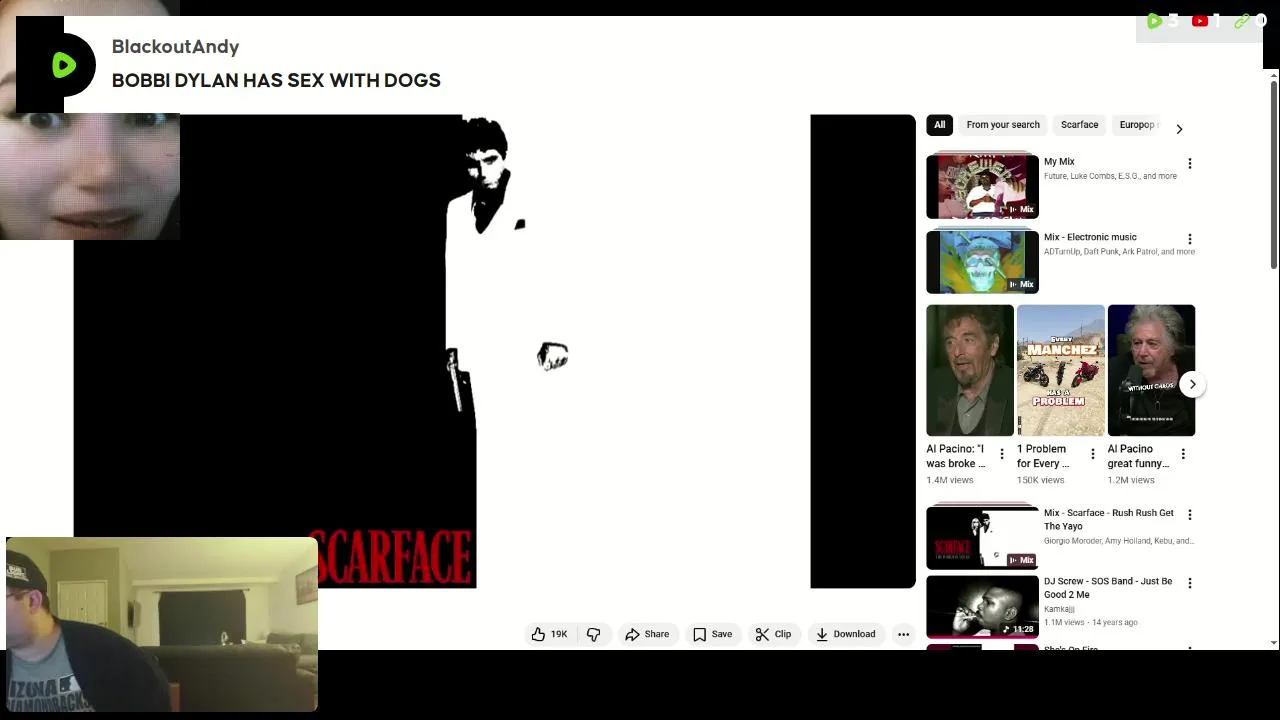Click the green Rumble viewer count icon
This screenshot has height=720, width=1280.
1155,21
